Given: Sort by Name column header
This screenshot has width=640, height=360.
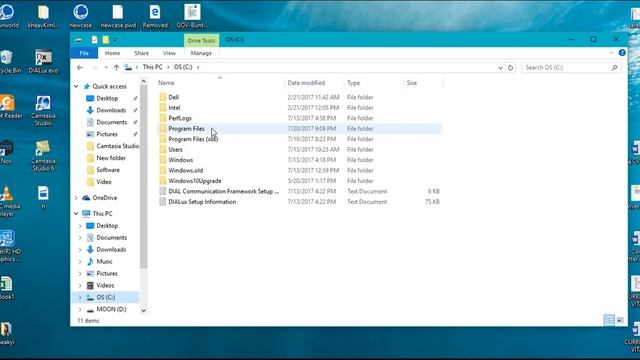Looking at the screenshot, I should coord(166,83).
